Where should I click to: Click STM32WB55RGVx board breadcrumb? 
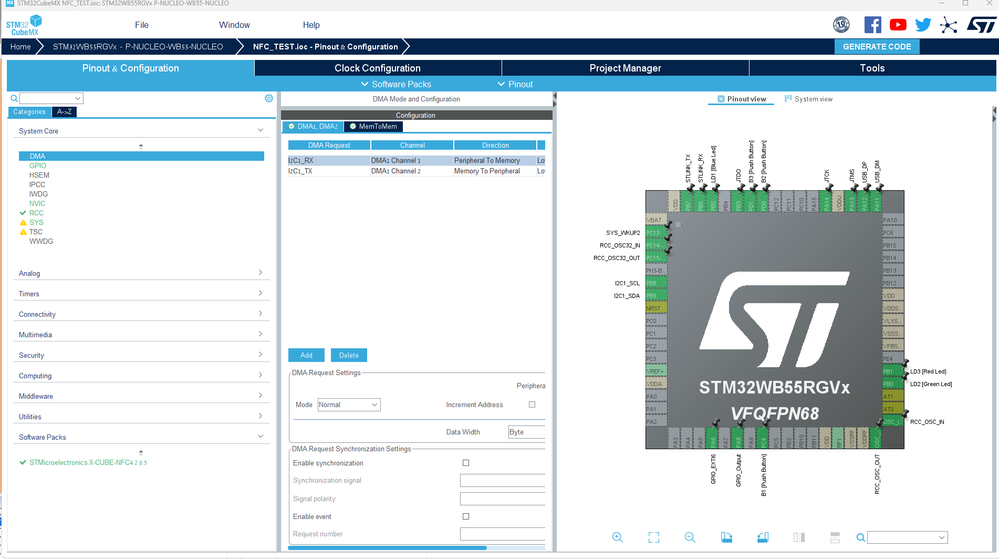point(138,47)
